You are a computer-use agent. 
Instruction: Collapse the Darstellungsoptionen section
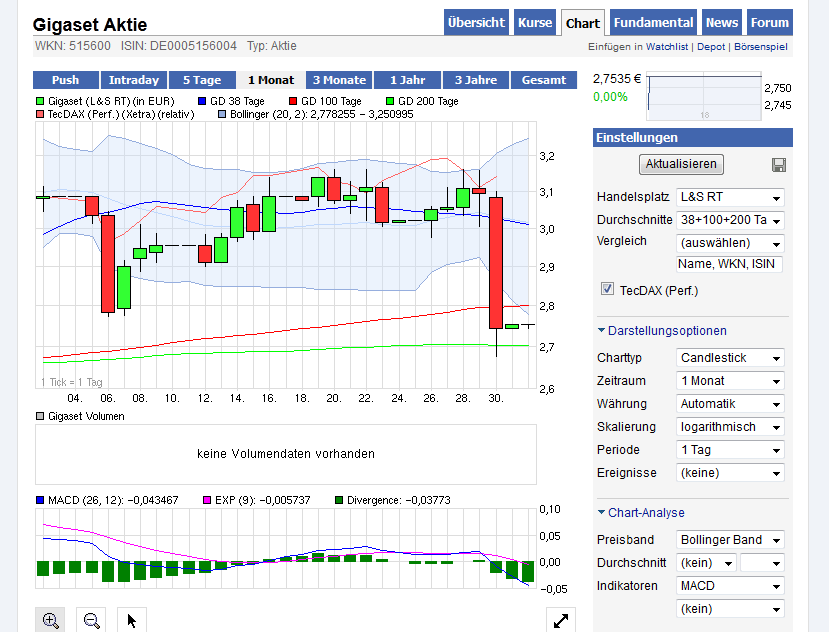click(x=662, y=331)
